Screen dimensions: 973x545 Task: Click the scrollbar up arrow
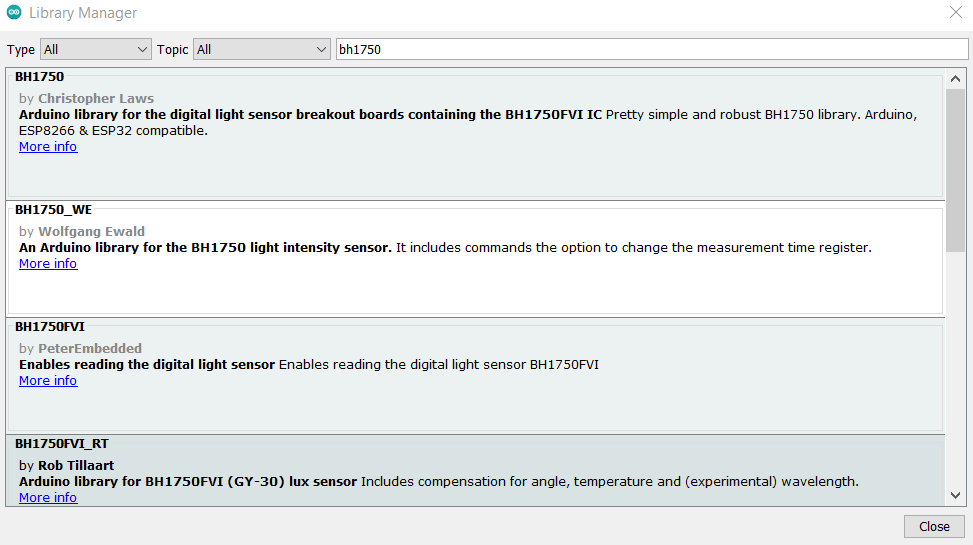956,79
